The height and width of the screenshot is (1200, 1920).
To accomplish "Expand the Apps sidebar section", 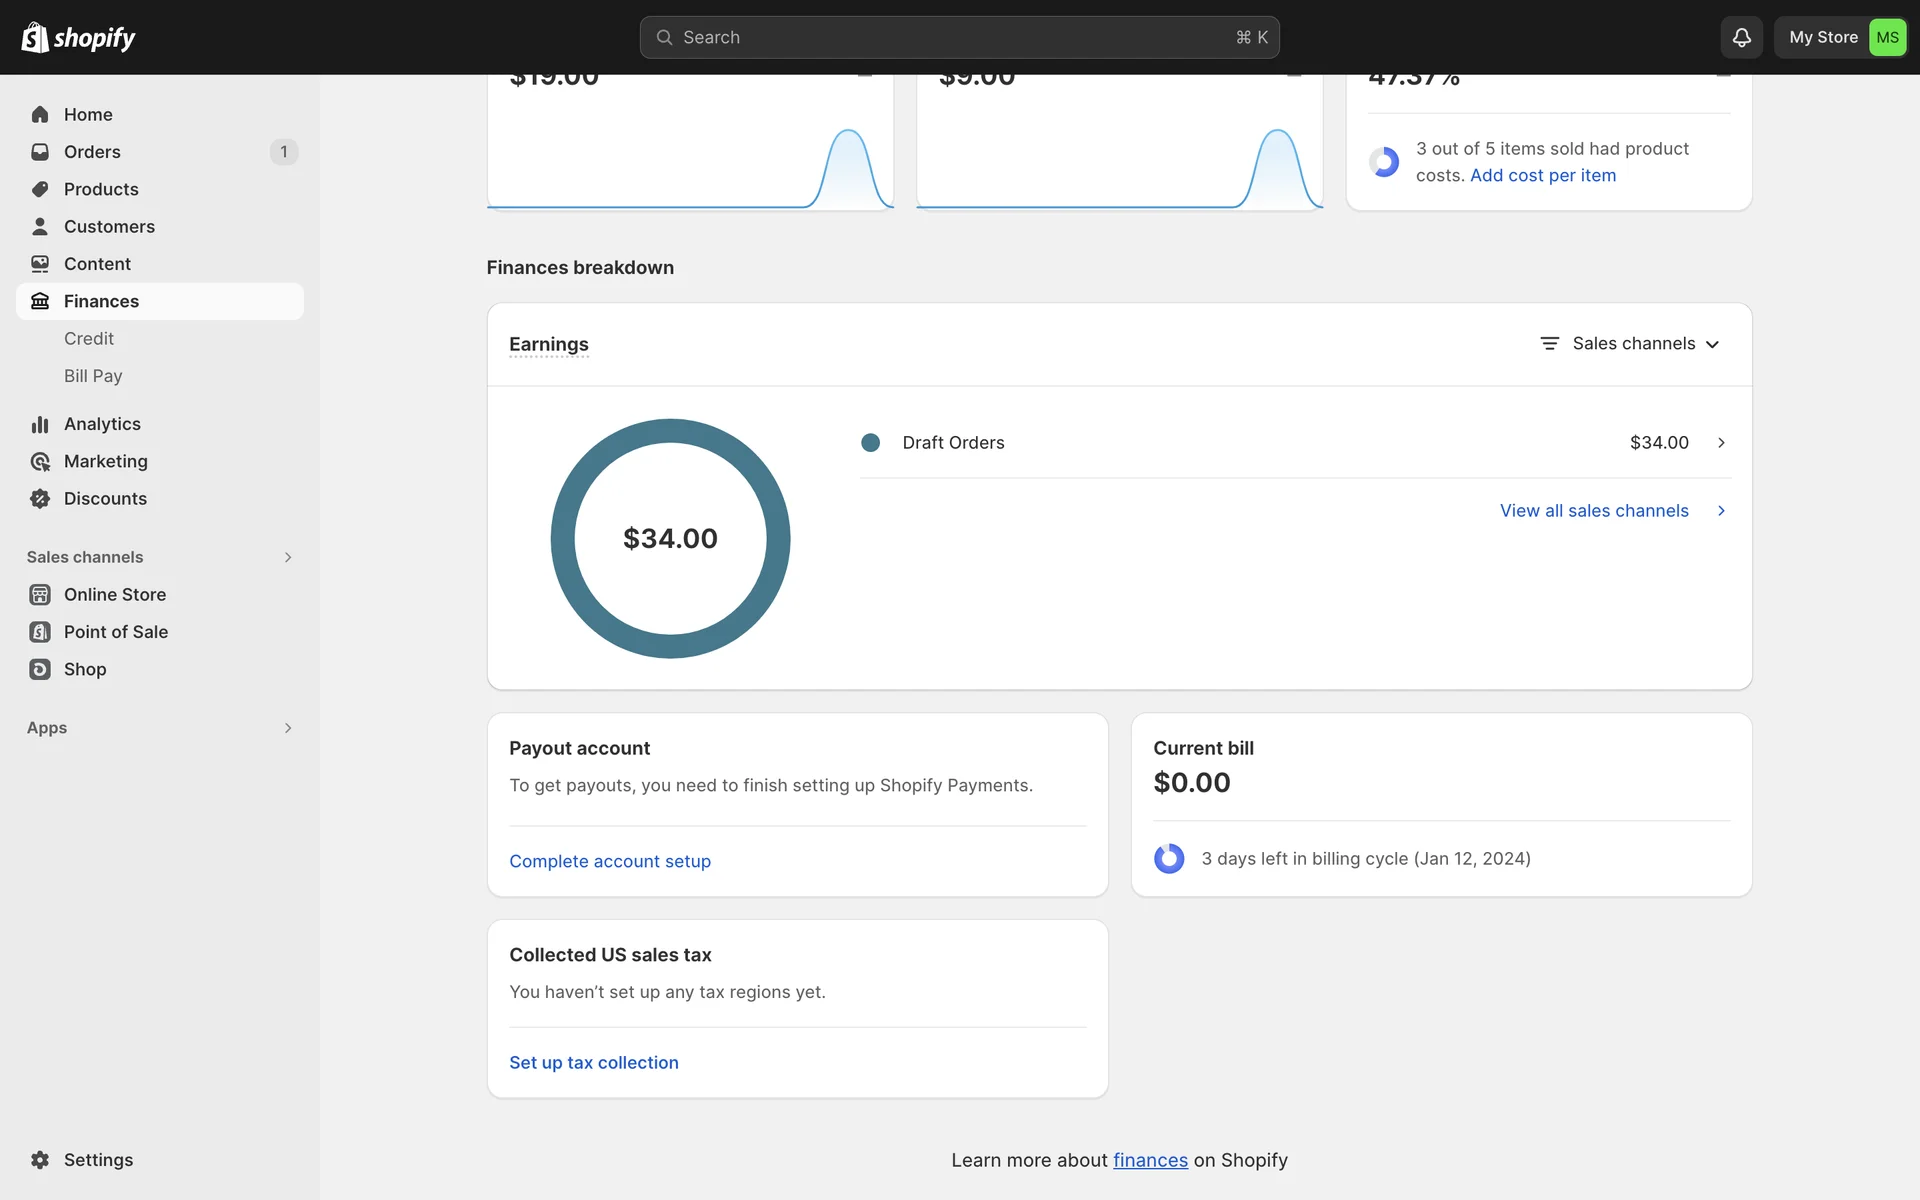I will (x=287, y=728).
